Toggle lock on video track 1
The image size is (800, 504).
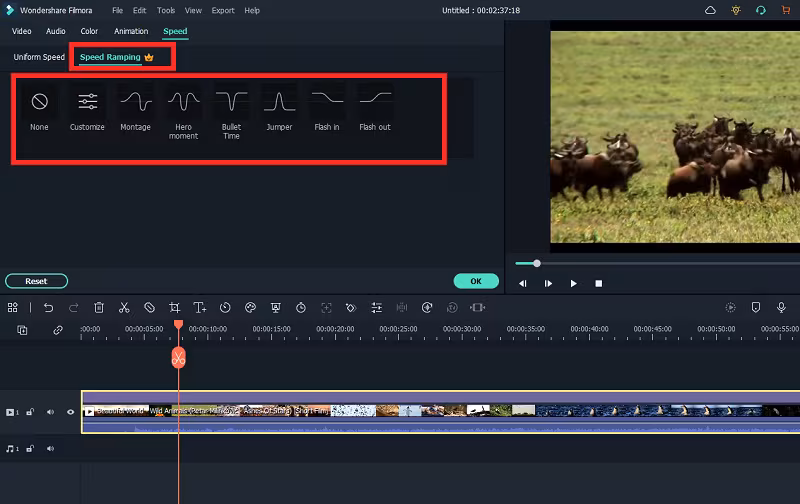tap(30, 412)
